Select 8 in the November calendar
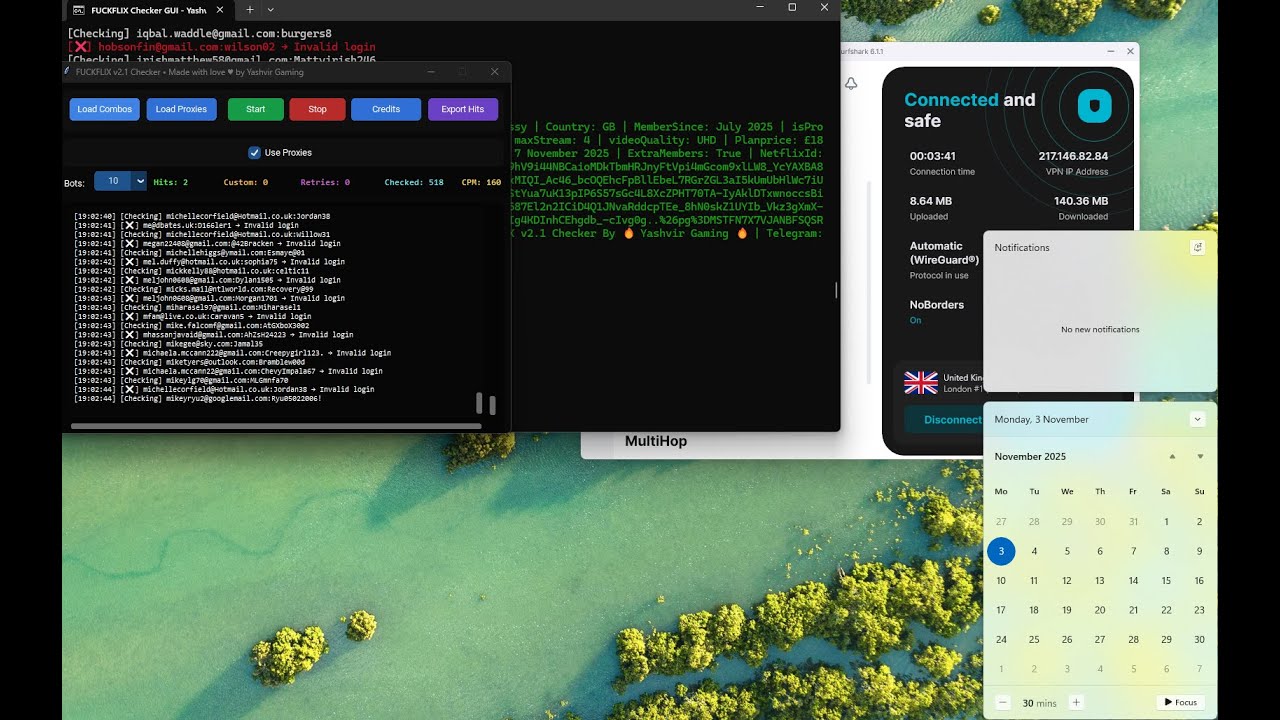Viewport: 1280px width, 720px height. pyautogui.click(x=1166, y=551)
